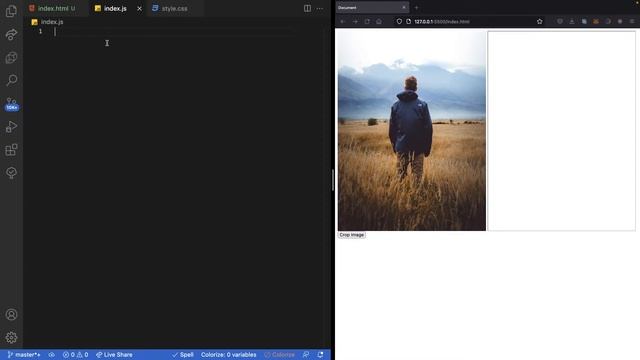This screenshot has height=360, width=640.
Task: Click the browser address bar URL
Action: [442, 22]
